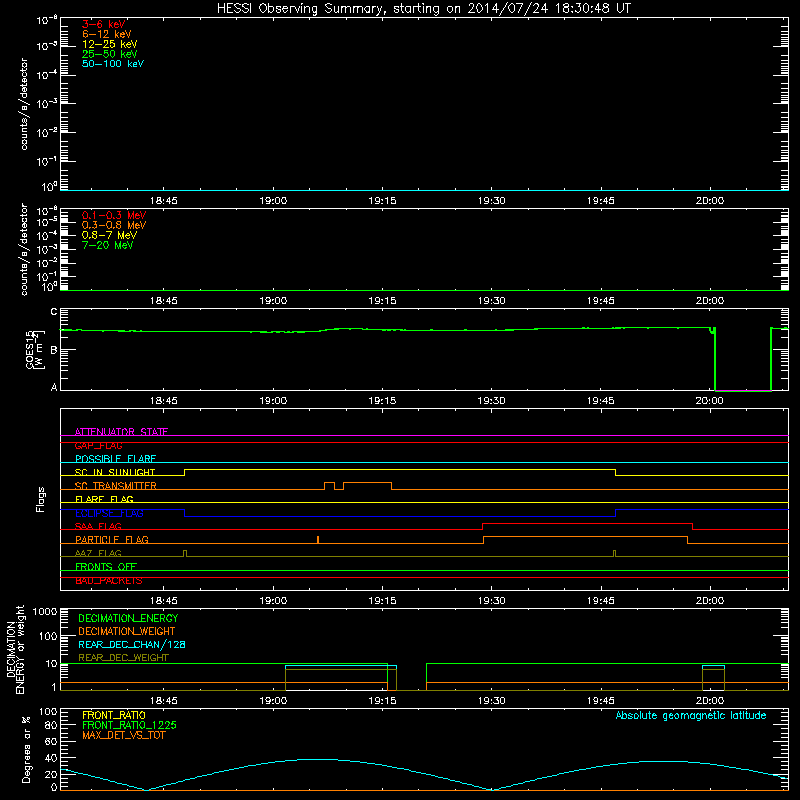800x800 pixels.
Task: Select the POSSIBLE_FLARE flag label
Action: (x=115, y=459)
